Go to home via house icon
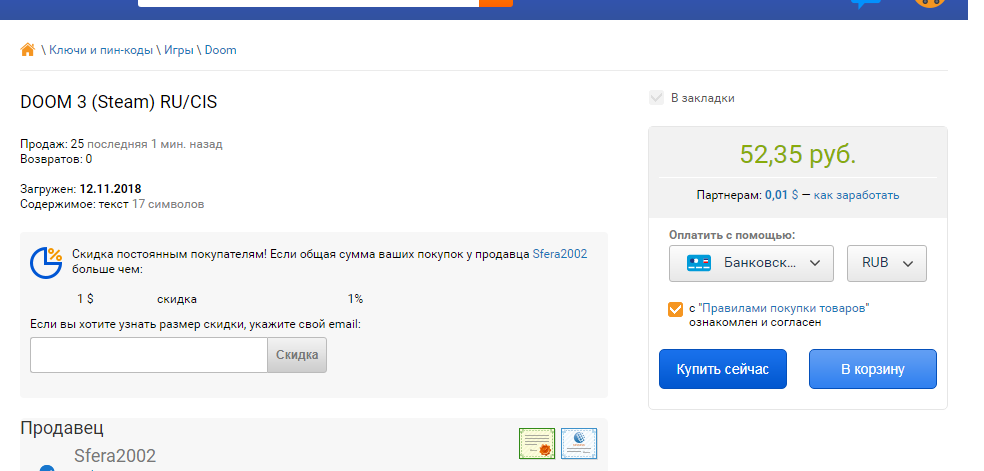The height and width of the screenshot is (471, 984). point(28,50)
